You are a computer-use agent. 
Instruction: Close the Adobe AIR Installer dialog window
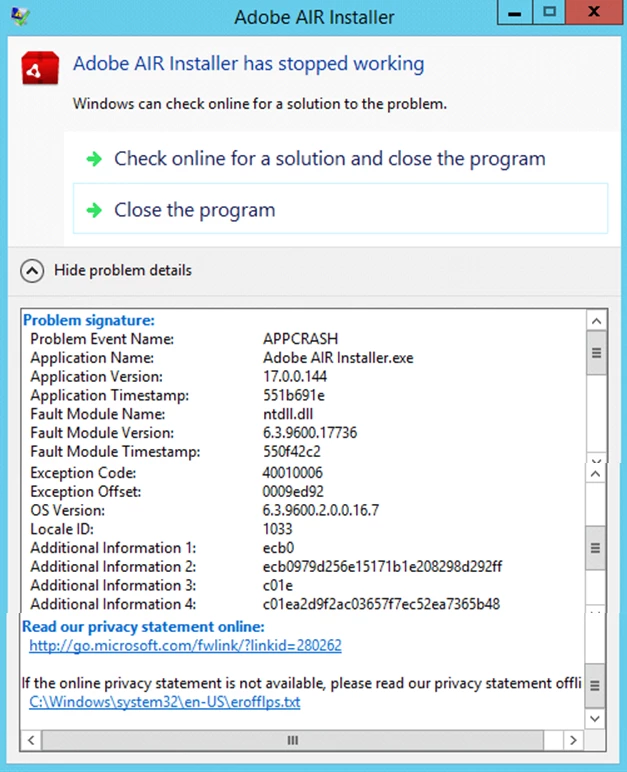pos(594,13)
